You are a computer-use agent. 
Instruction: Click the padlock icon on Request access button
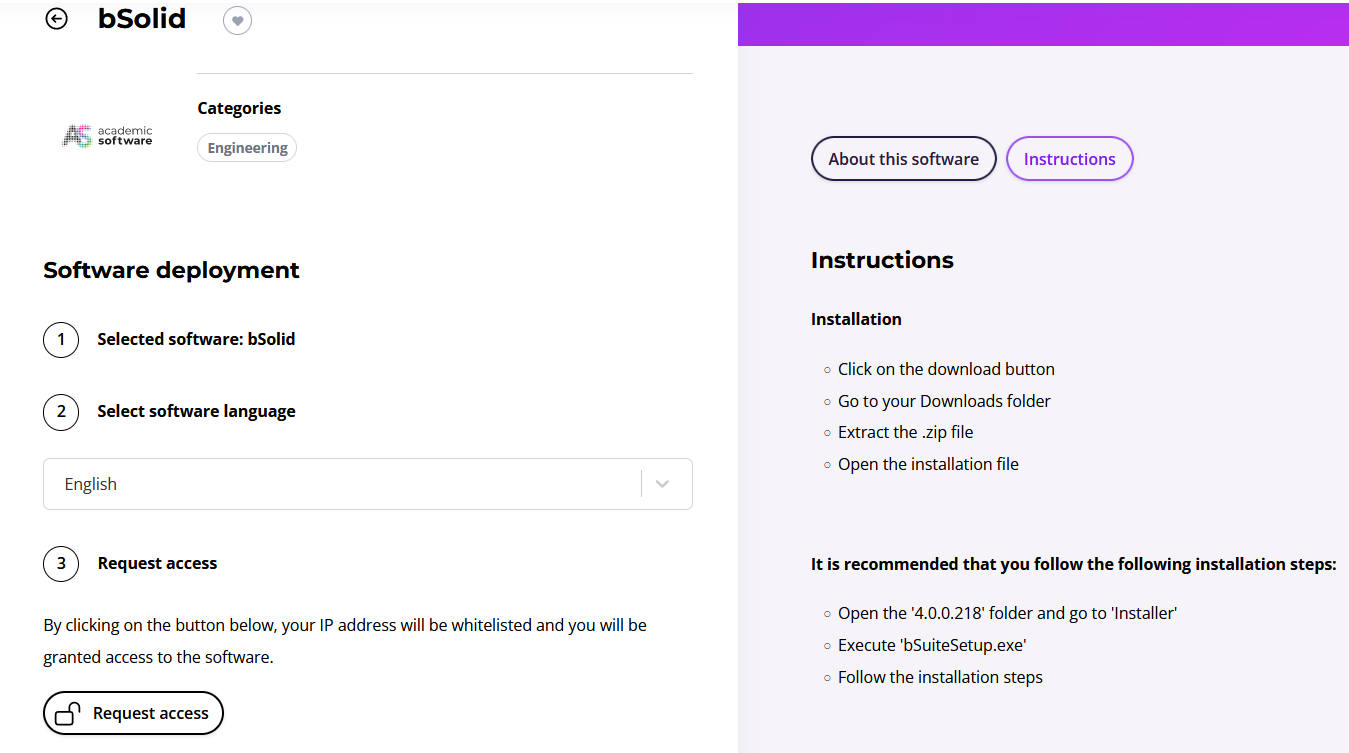click(x=67, y=712)
